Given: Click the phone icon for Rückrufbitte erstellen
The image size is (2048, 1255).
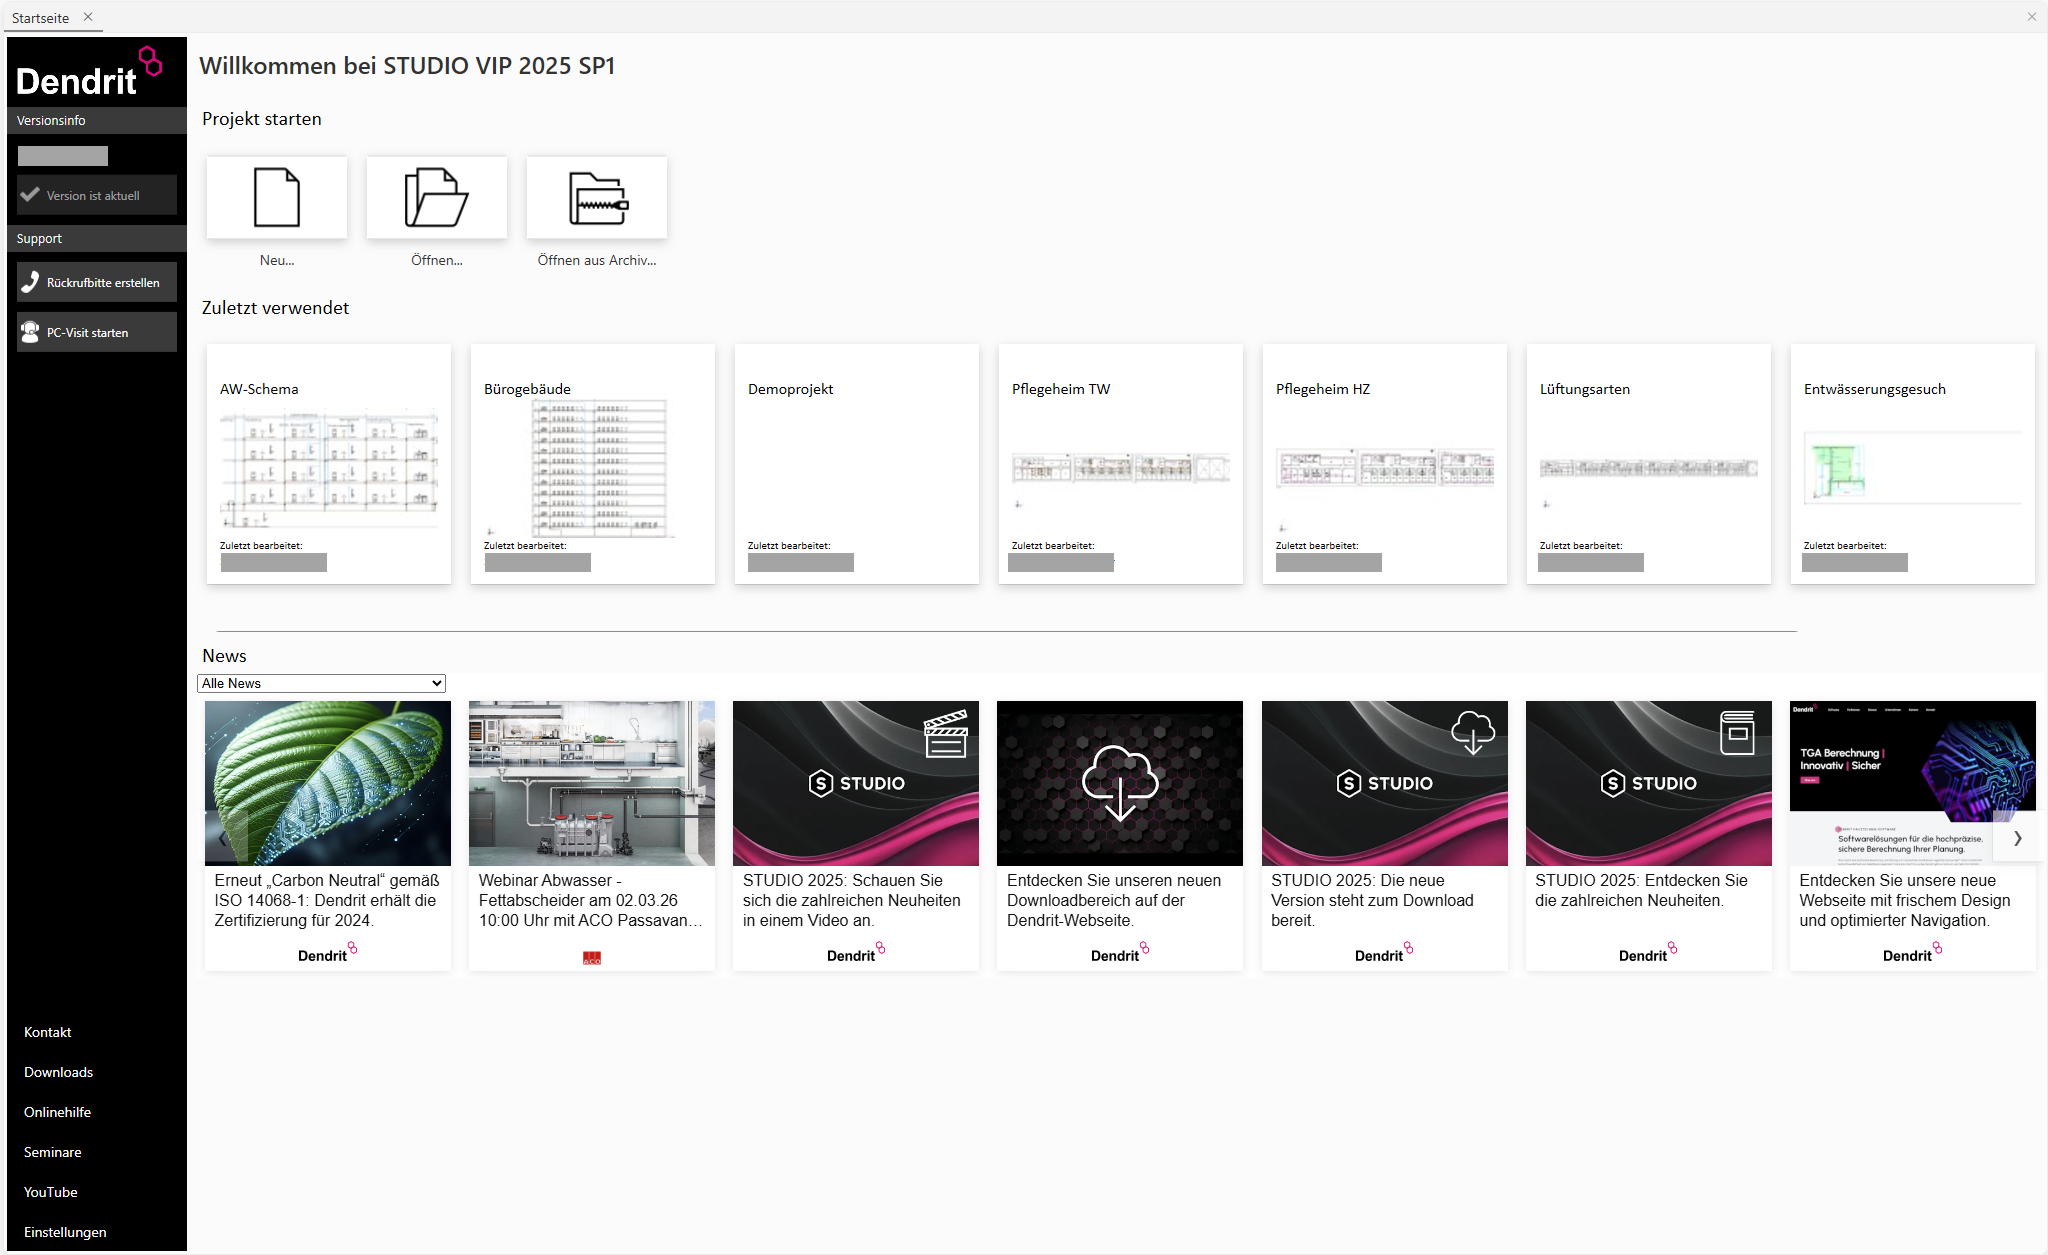Looking at the screenshot, I should pos(31,282).
